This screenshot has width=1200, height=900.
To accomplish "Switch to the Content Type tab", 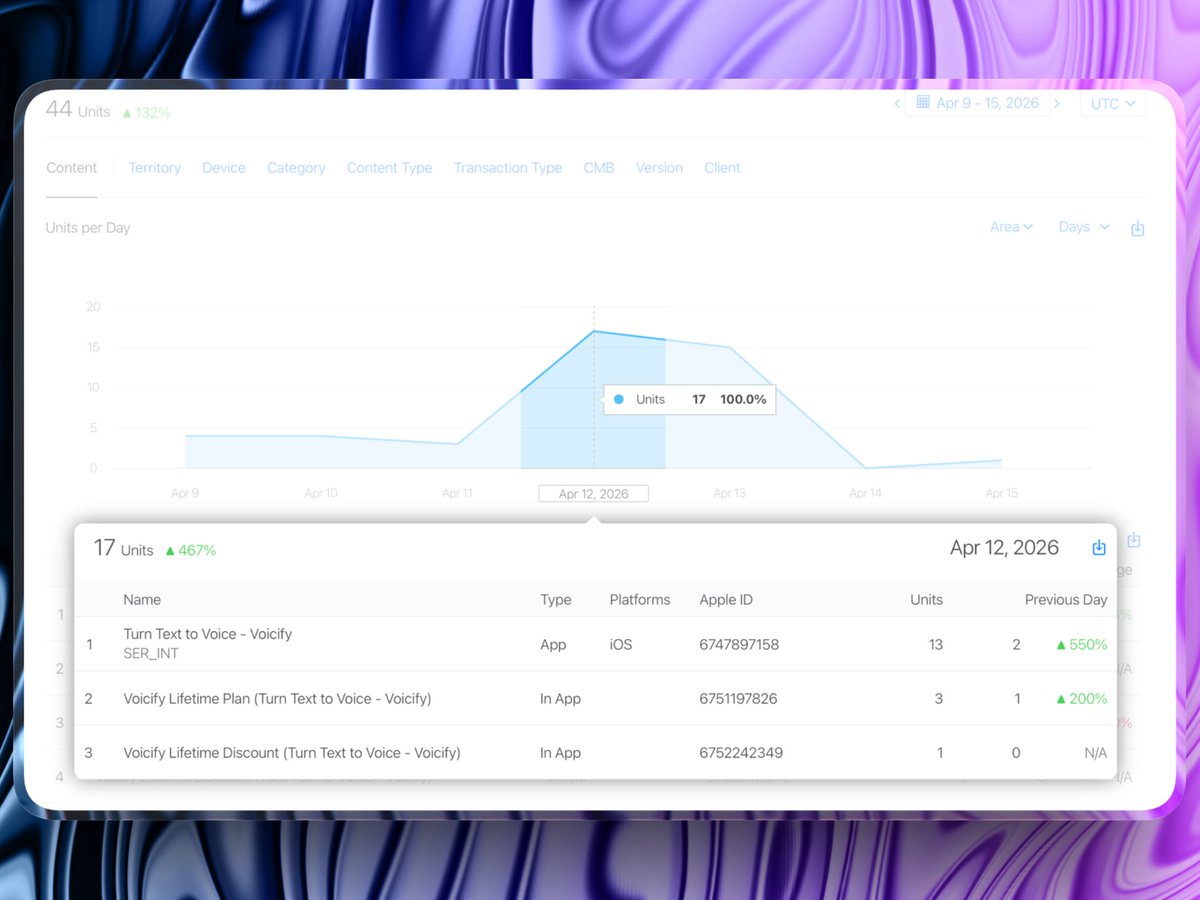I will tap(389, 168).
